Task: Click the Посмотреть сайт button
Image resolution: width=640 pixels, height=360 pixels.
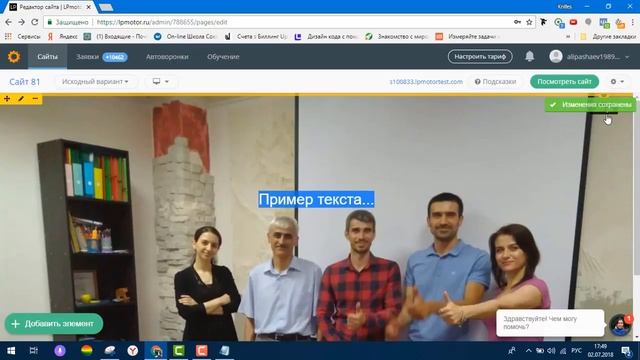Action: click(564, 82)
